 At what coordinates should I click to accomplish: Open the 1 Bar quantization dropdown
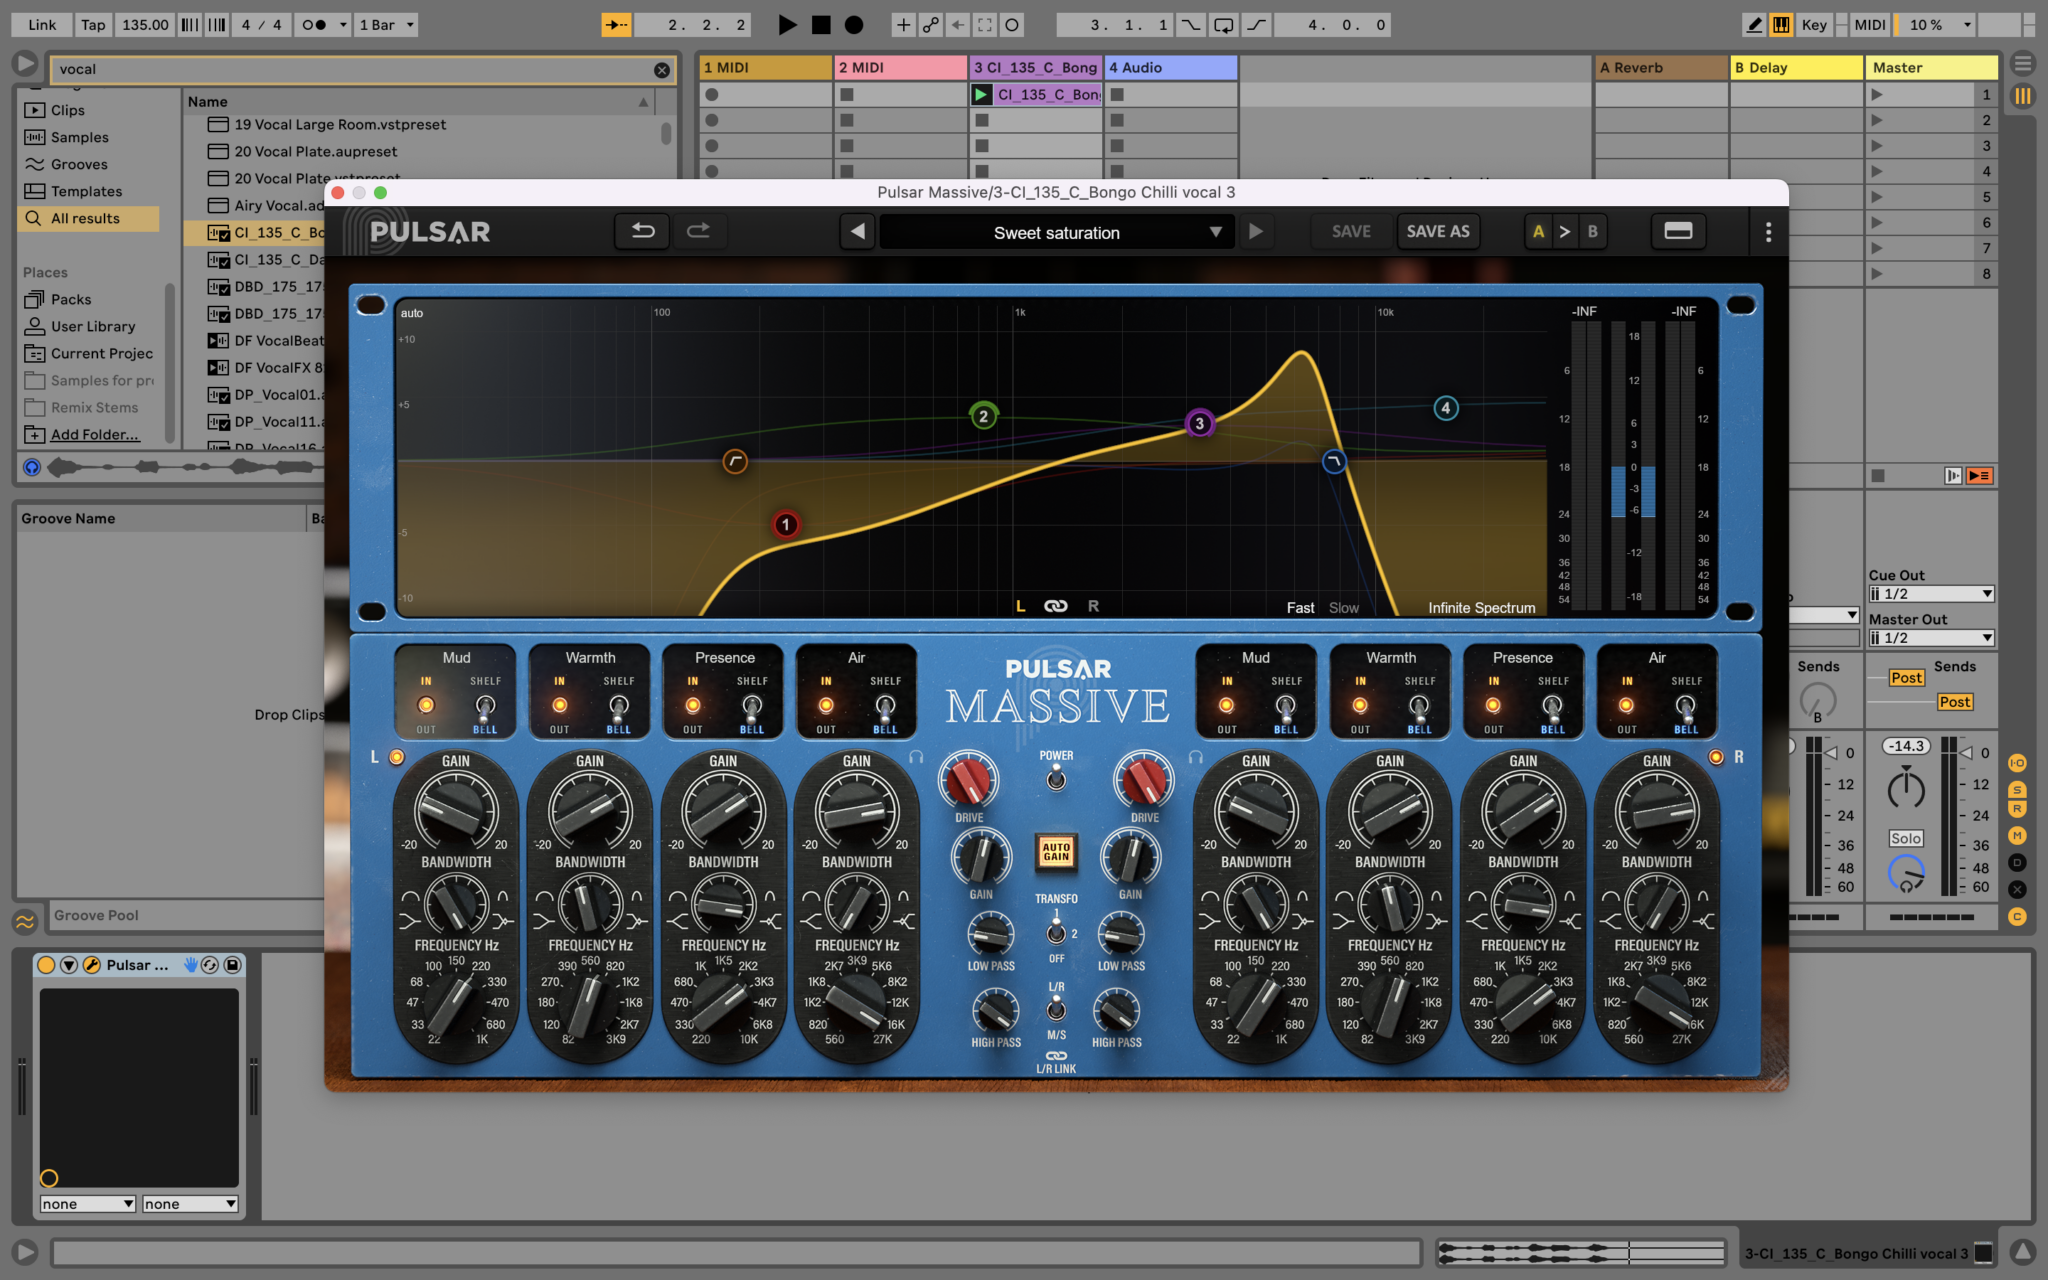coord(386,25)
